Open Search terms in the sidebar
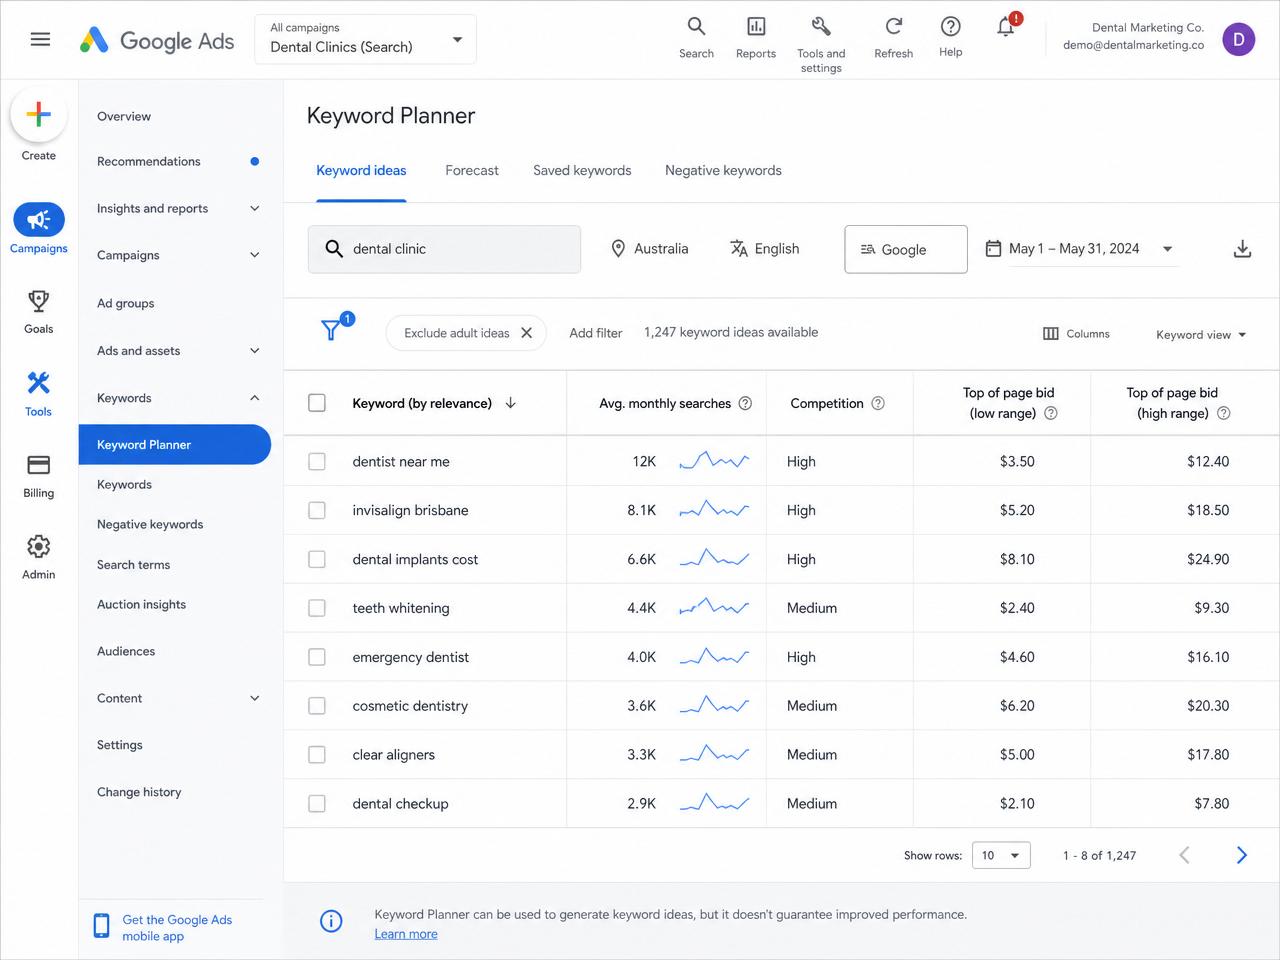The image size is (1280, 960). [x=133, y=565]
